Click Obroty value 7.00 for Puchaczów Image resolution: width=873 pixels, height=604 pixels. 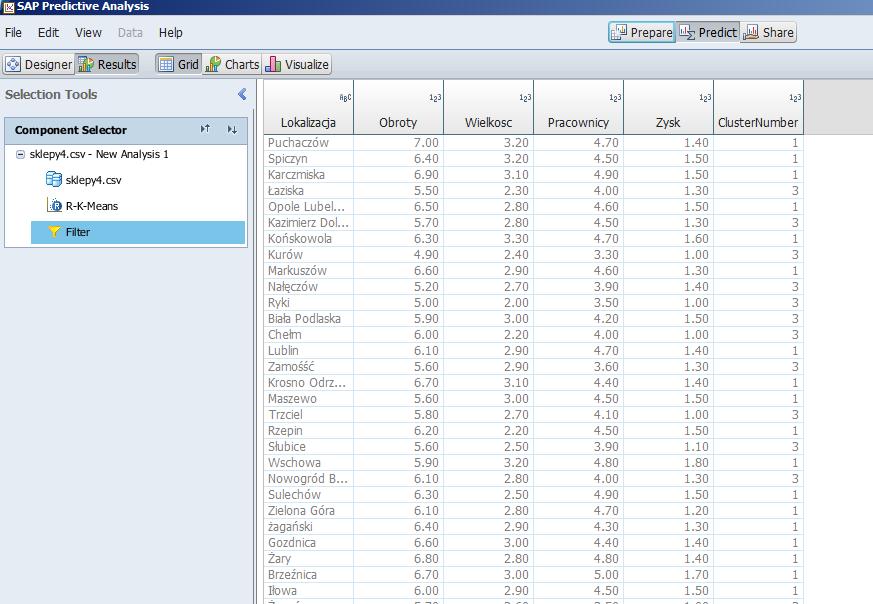click(399, 143)
